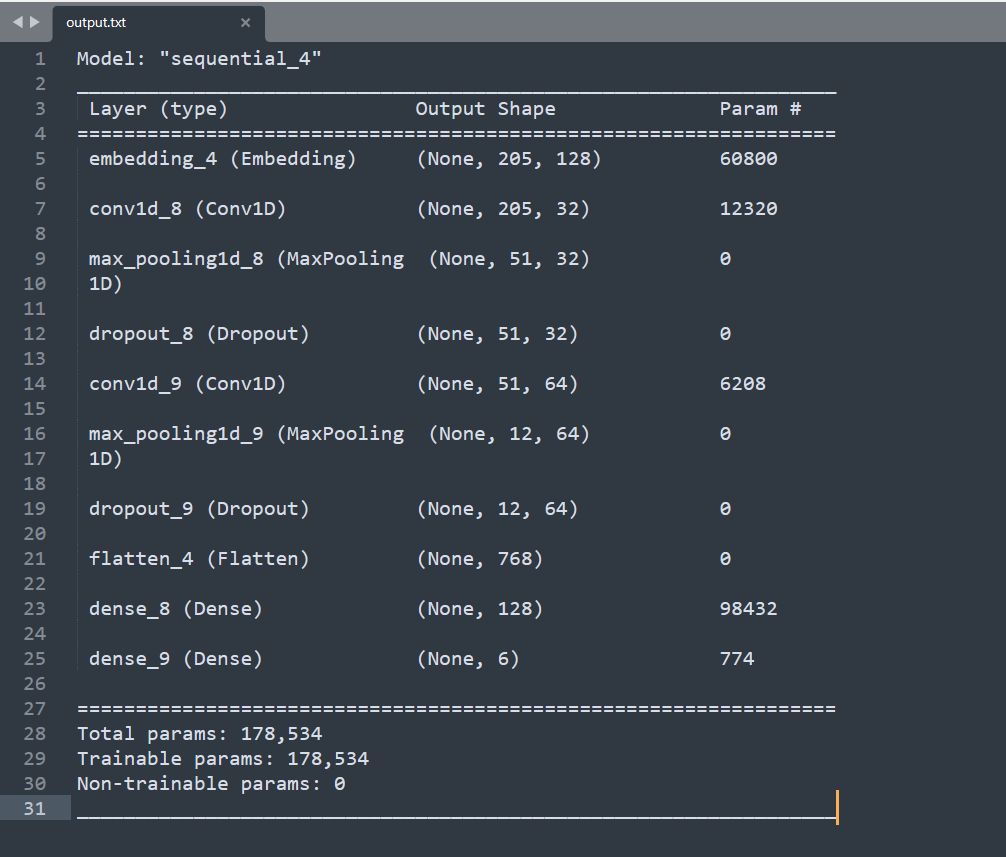
Task: Click line number 14 in the gutter
Action: point(35,384)
